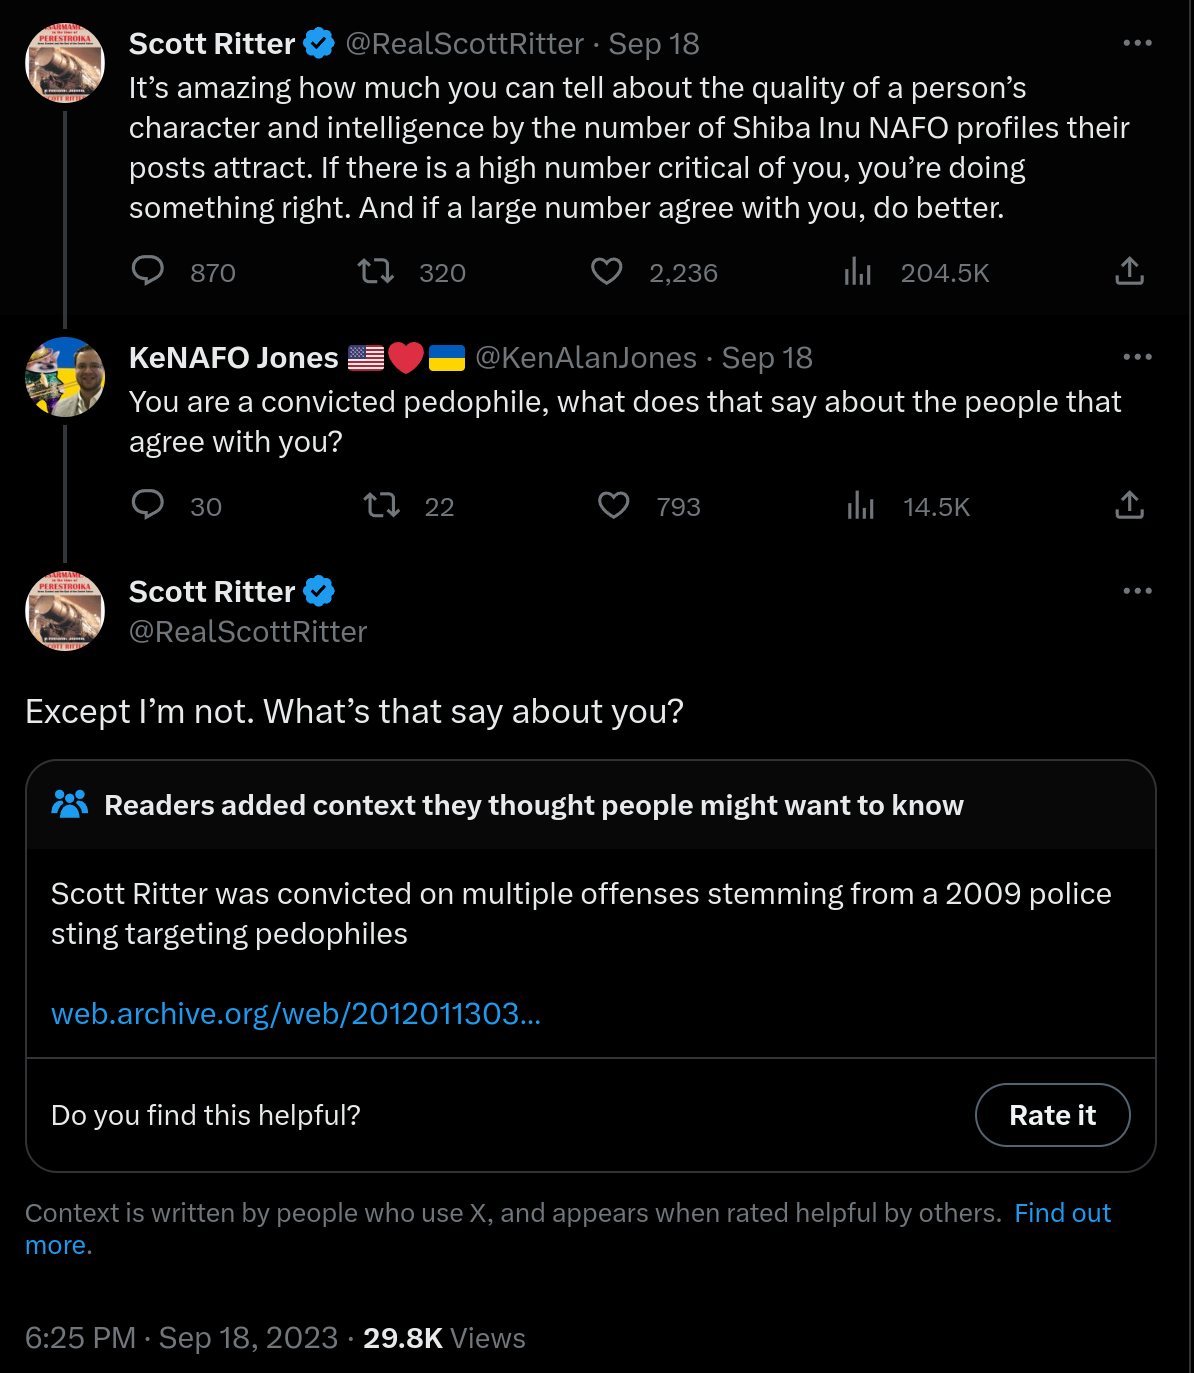Open the web.archive.org link
Screen dimensions: 1194x1373
(x=295, y=1014)
